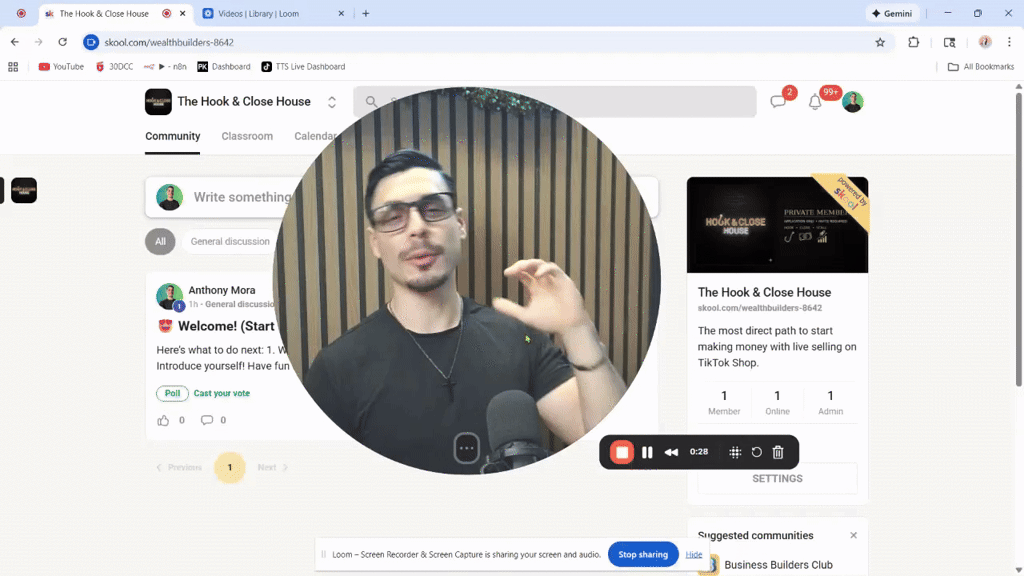Open skool.com/wealthbuilders-8642 link in sidebar
The image size is (1024, 576).
[760, 308]
